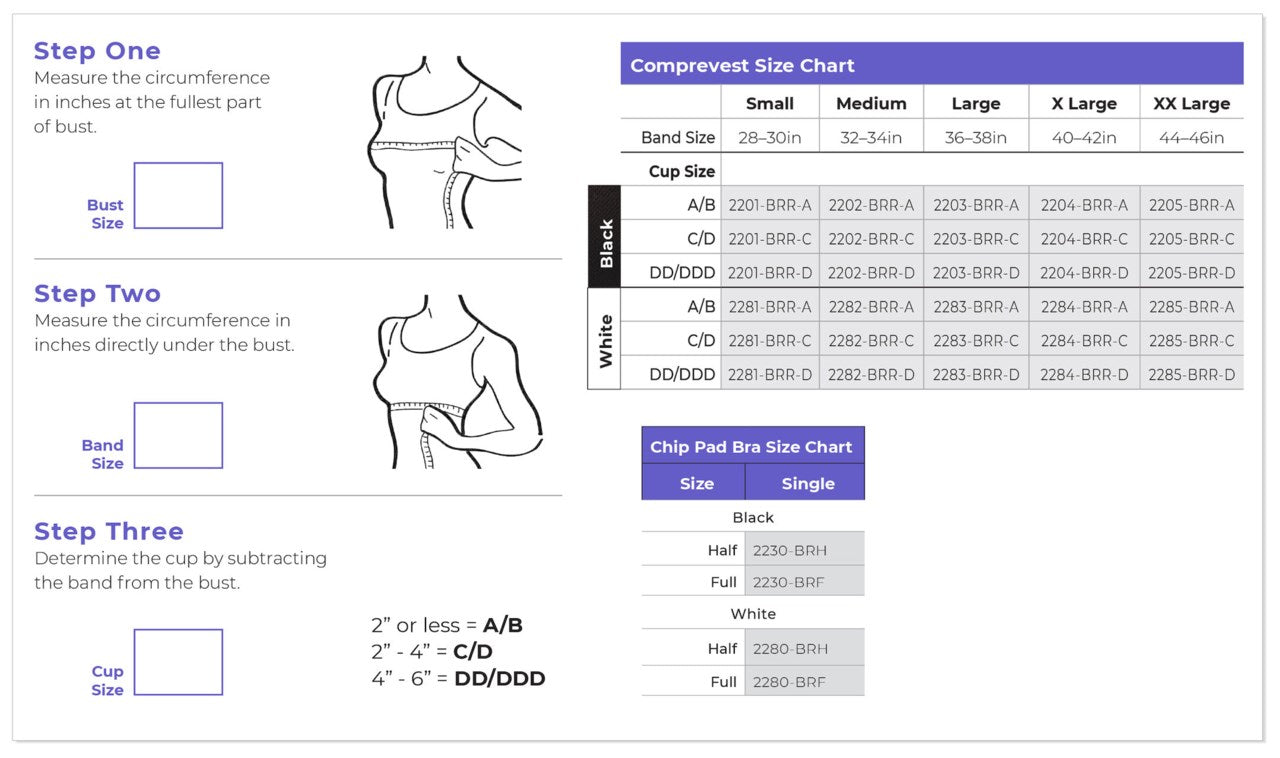Select the XX Large column header

click(1191, 104)
